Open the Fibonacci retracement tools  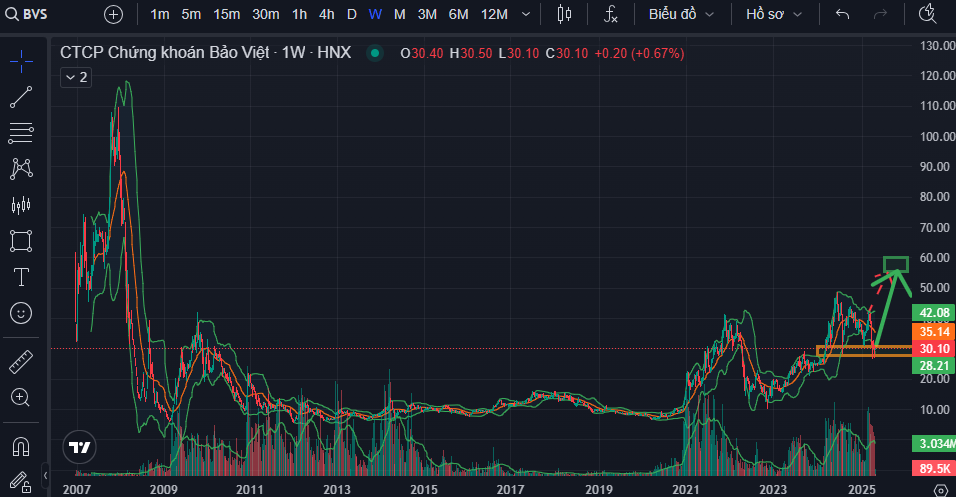(21, 133)
